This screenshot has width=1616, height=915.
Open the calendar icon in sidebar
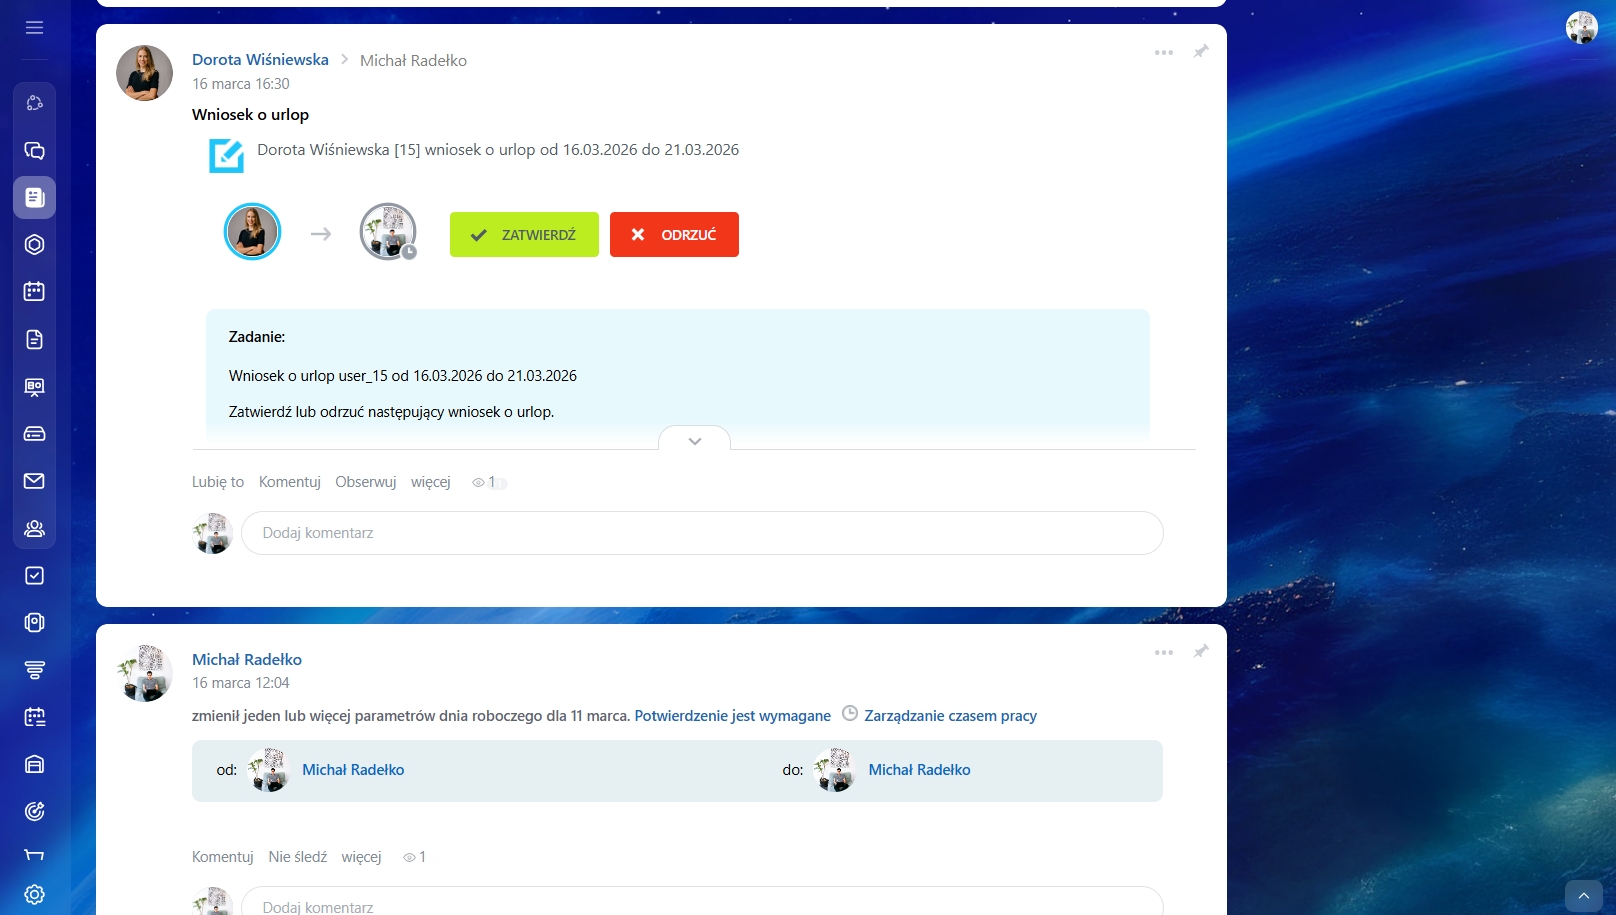pyautogui.click(x=34, y=292)
